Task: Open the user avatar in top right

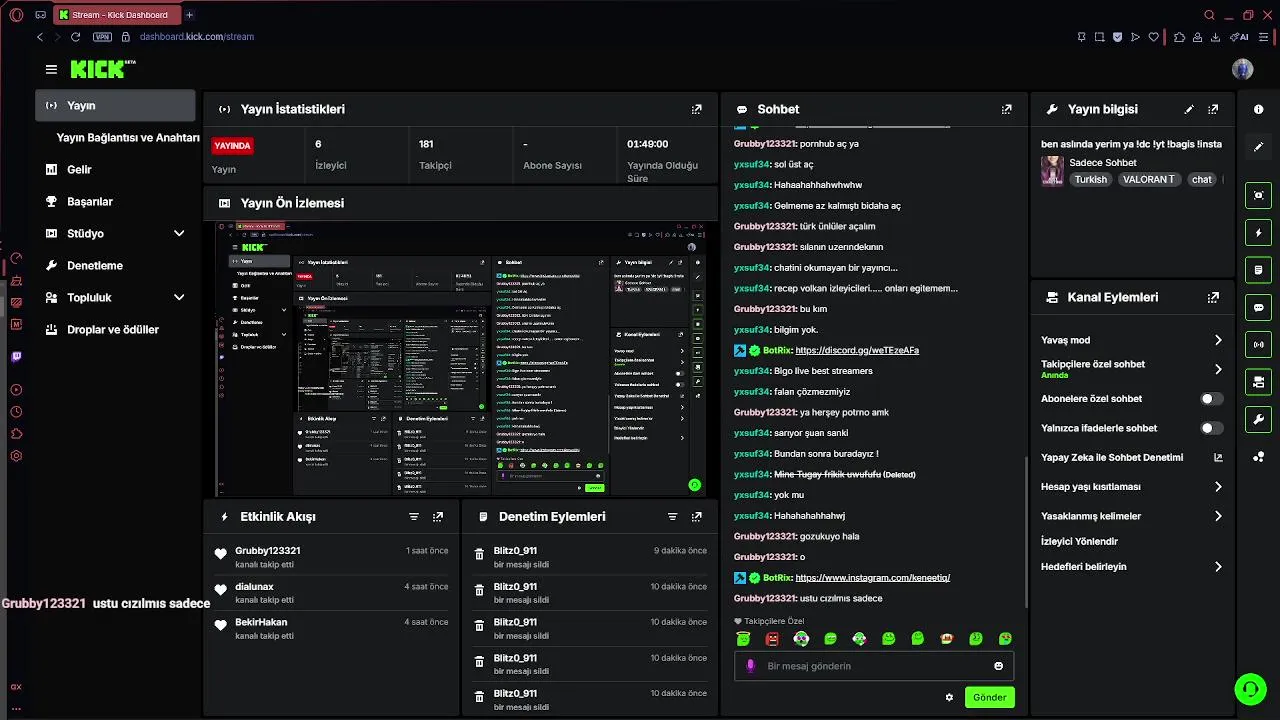Action: point(1243,69)
